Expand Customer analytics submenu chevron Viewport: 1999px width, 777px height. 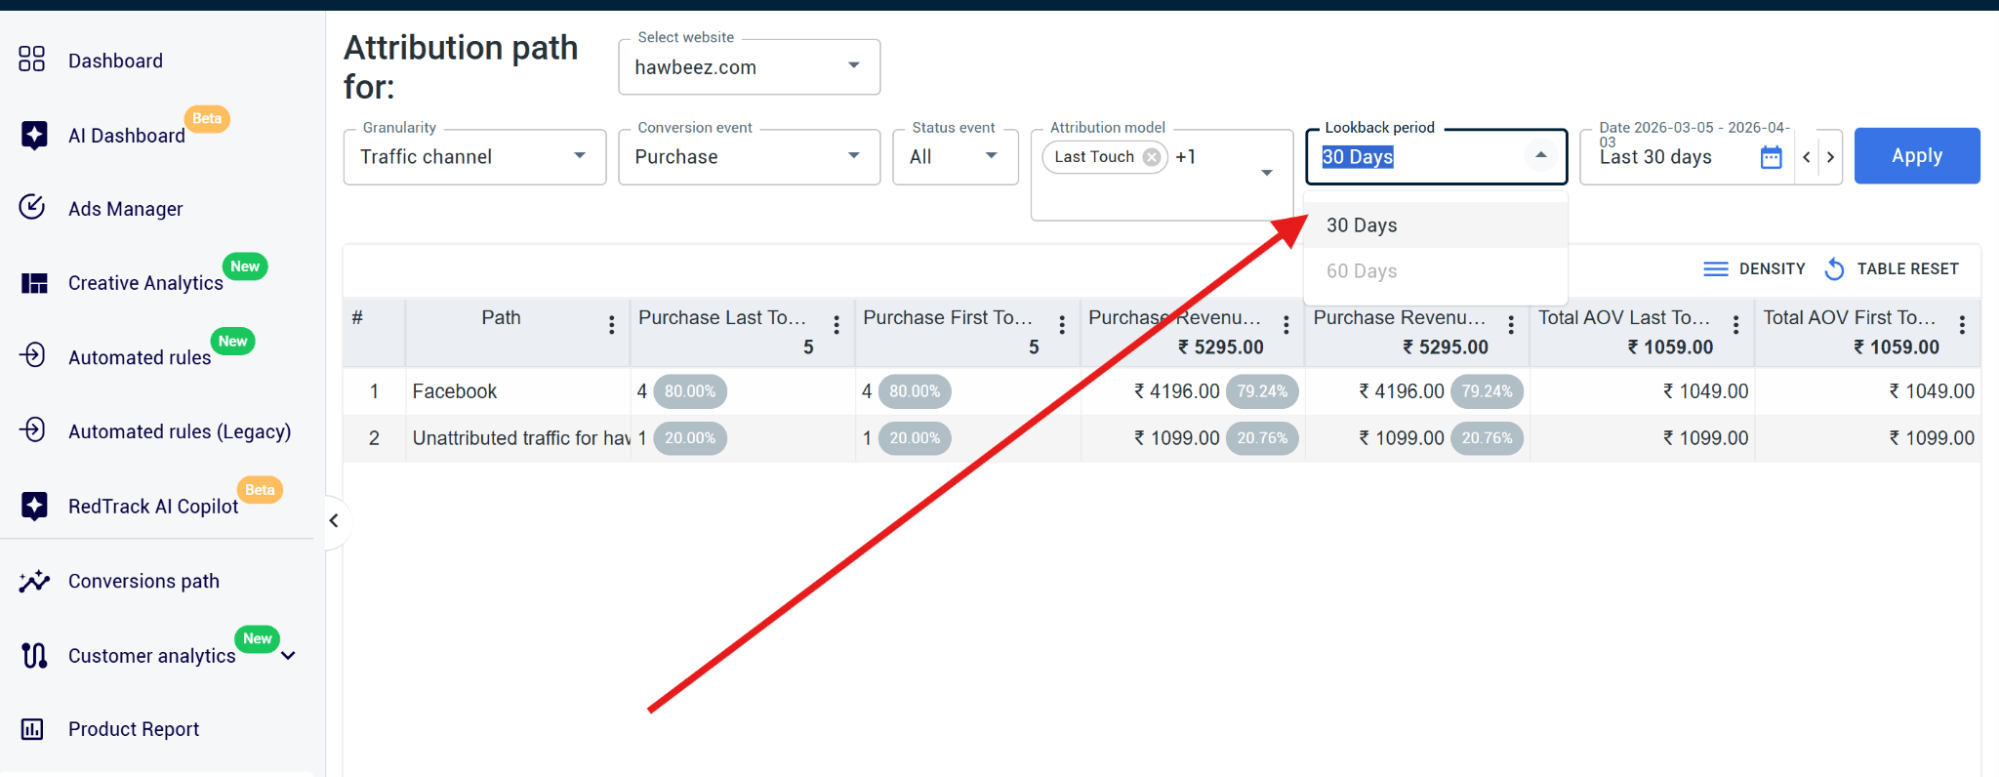coord(288,656)
